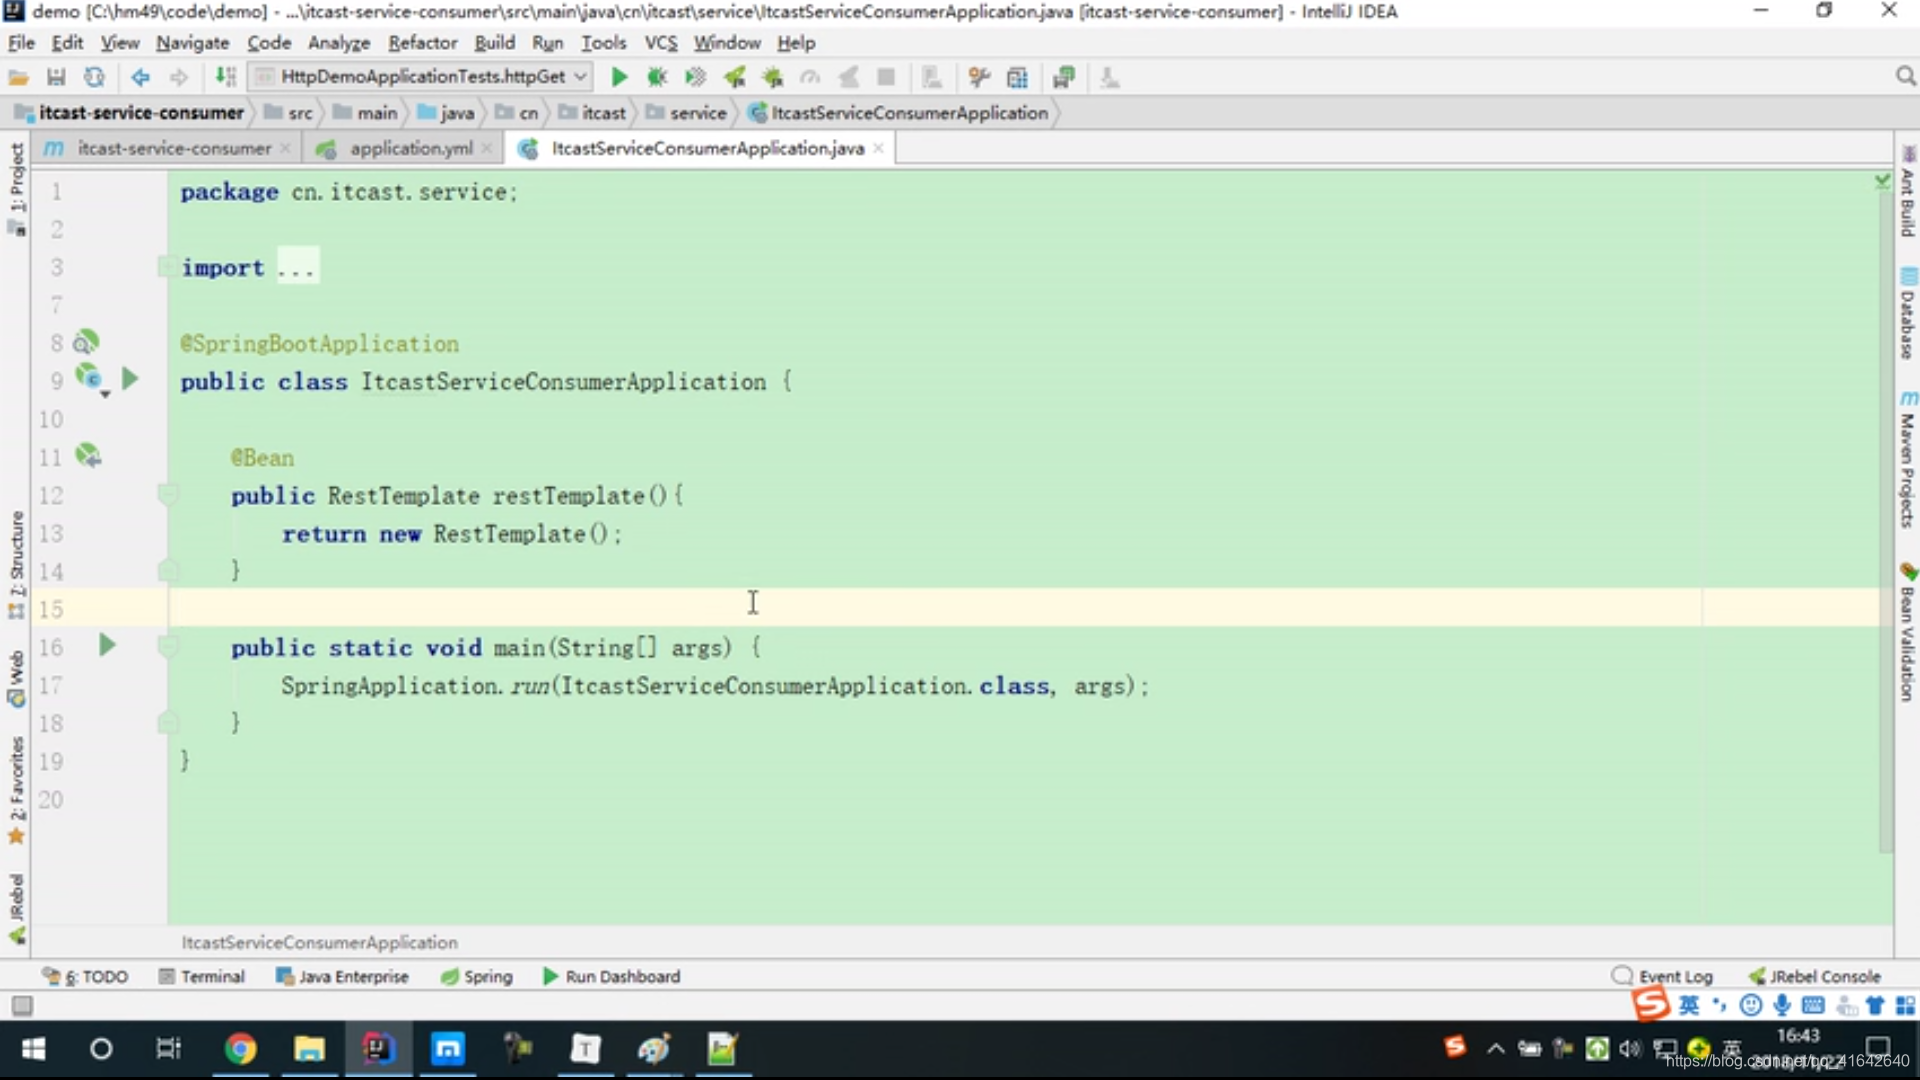Run HttpDemoApplicationTests with the green play icon

point(619,77)
